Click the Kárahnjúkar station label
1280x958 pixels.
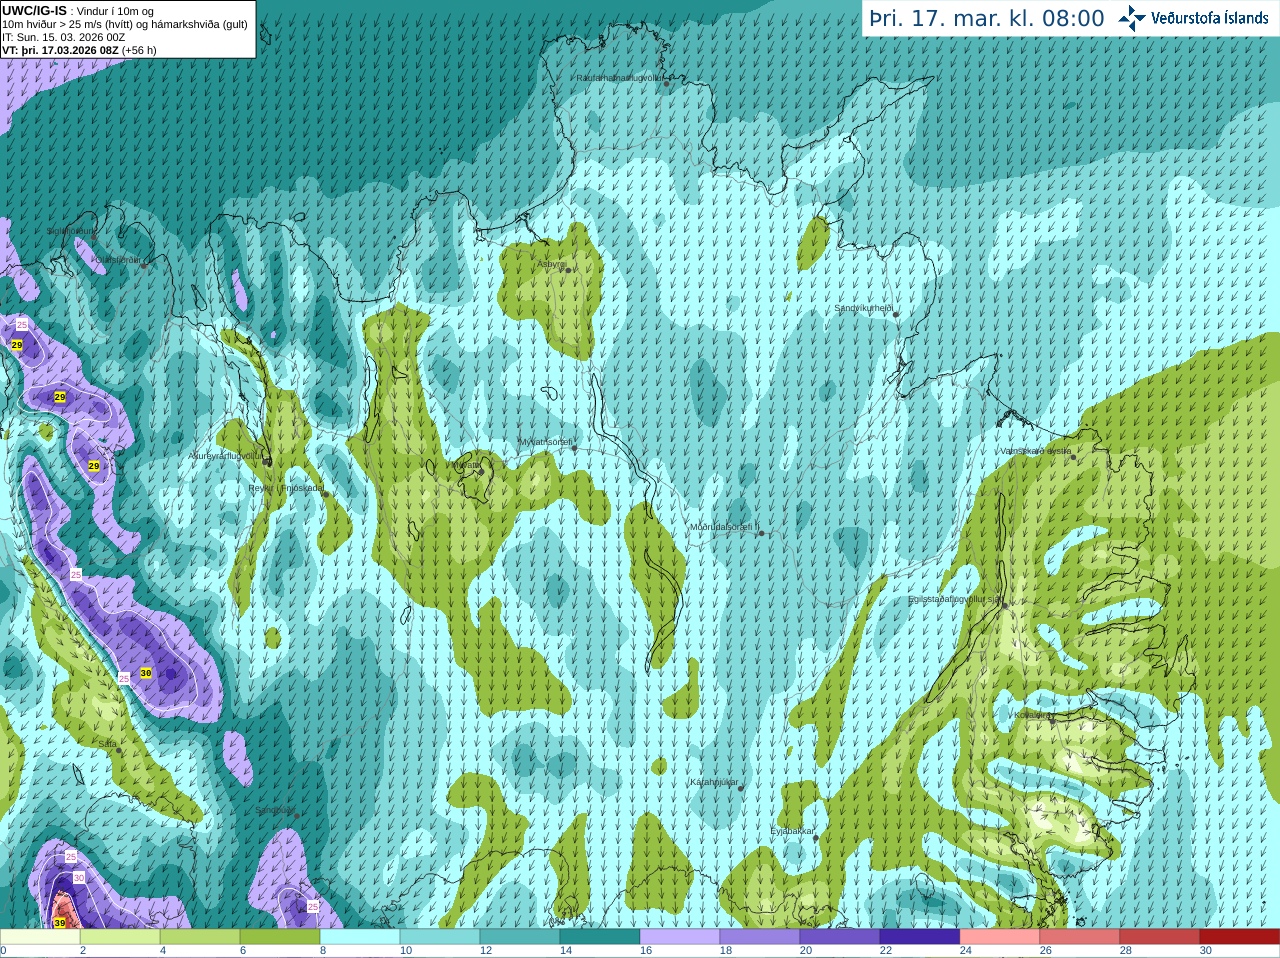[714, 782]
